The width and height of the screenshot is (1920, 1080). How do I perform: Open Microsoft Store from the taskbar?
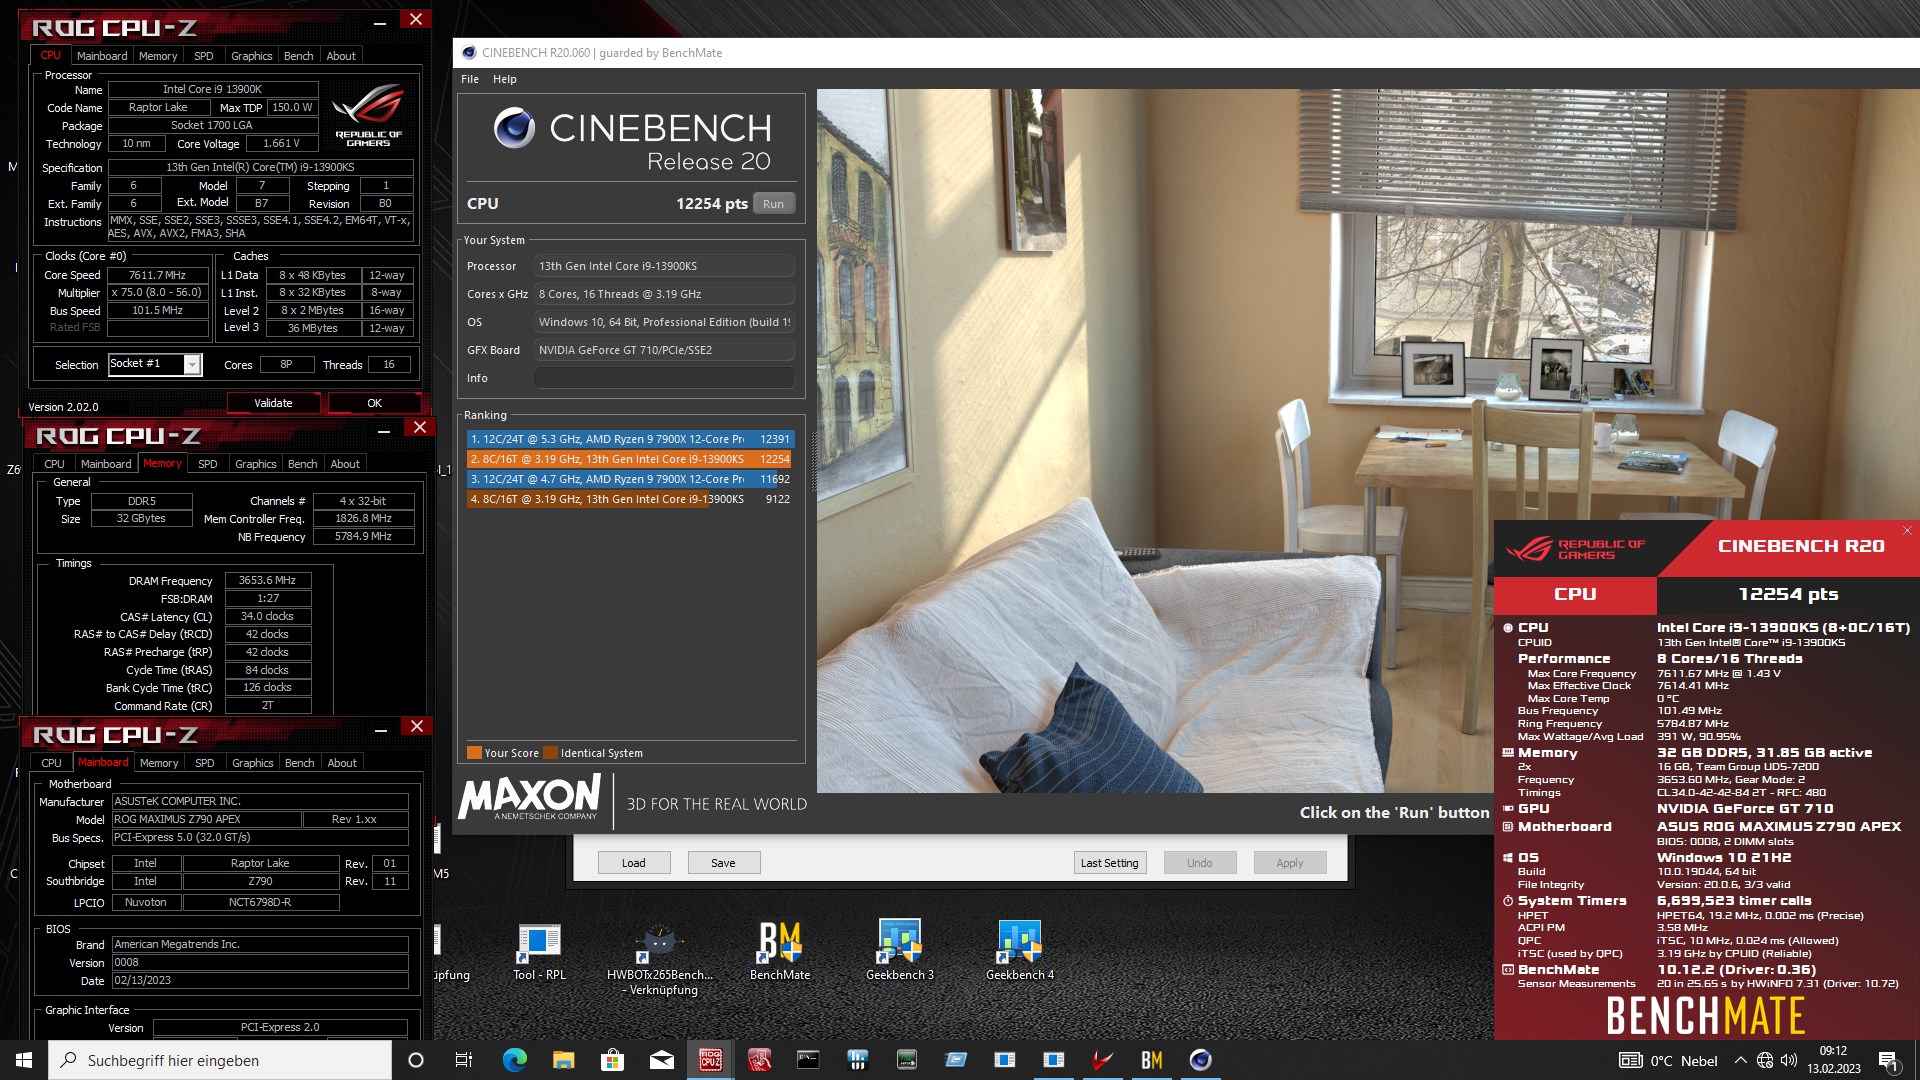click(612, 1060)
